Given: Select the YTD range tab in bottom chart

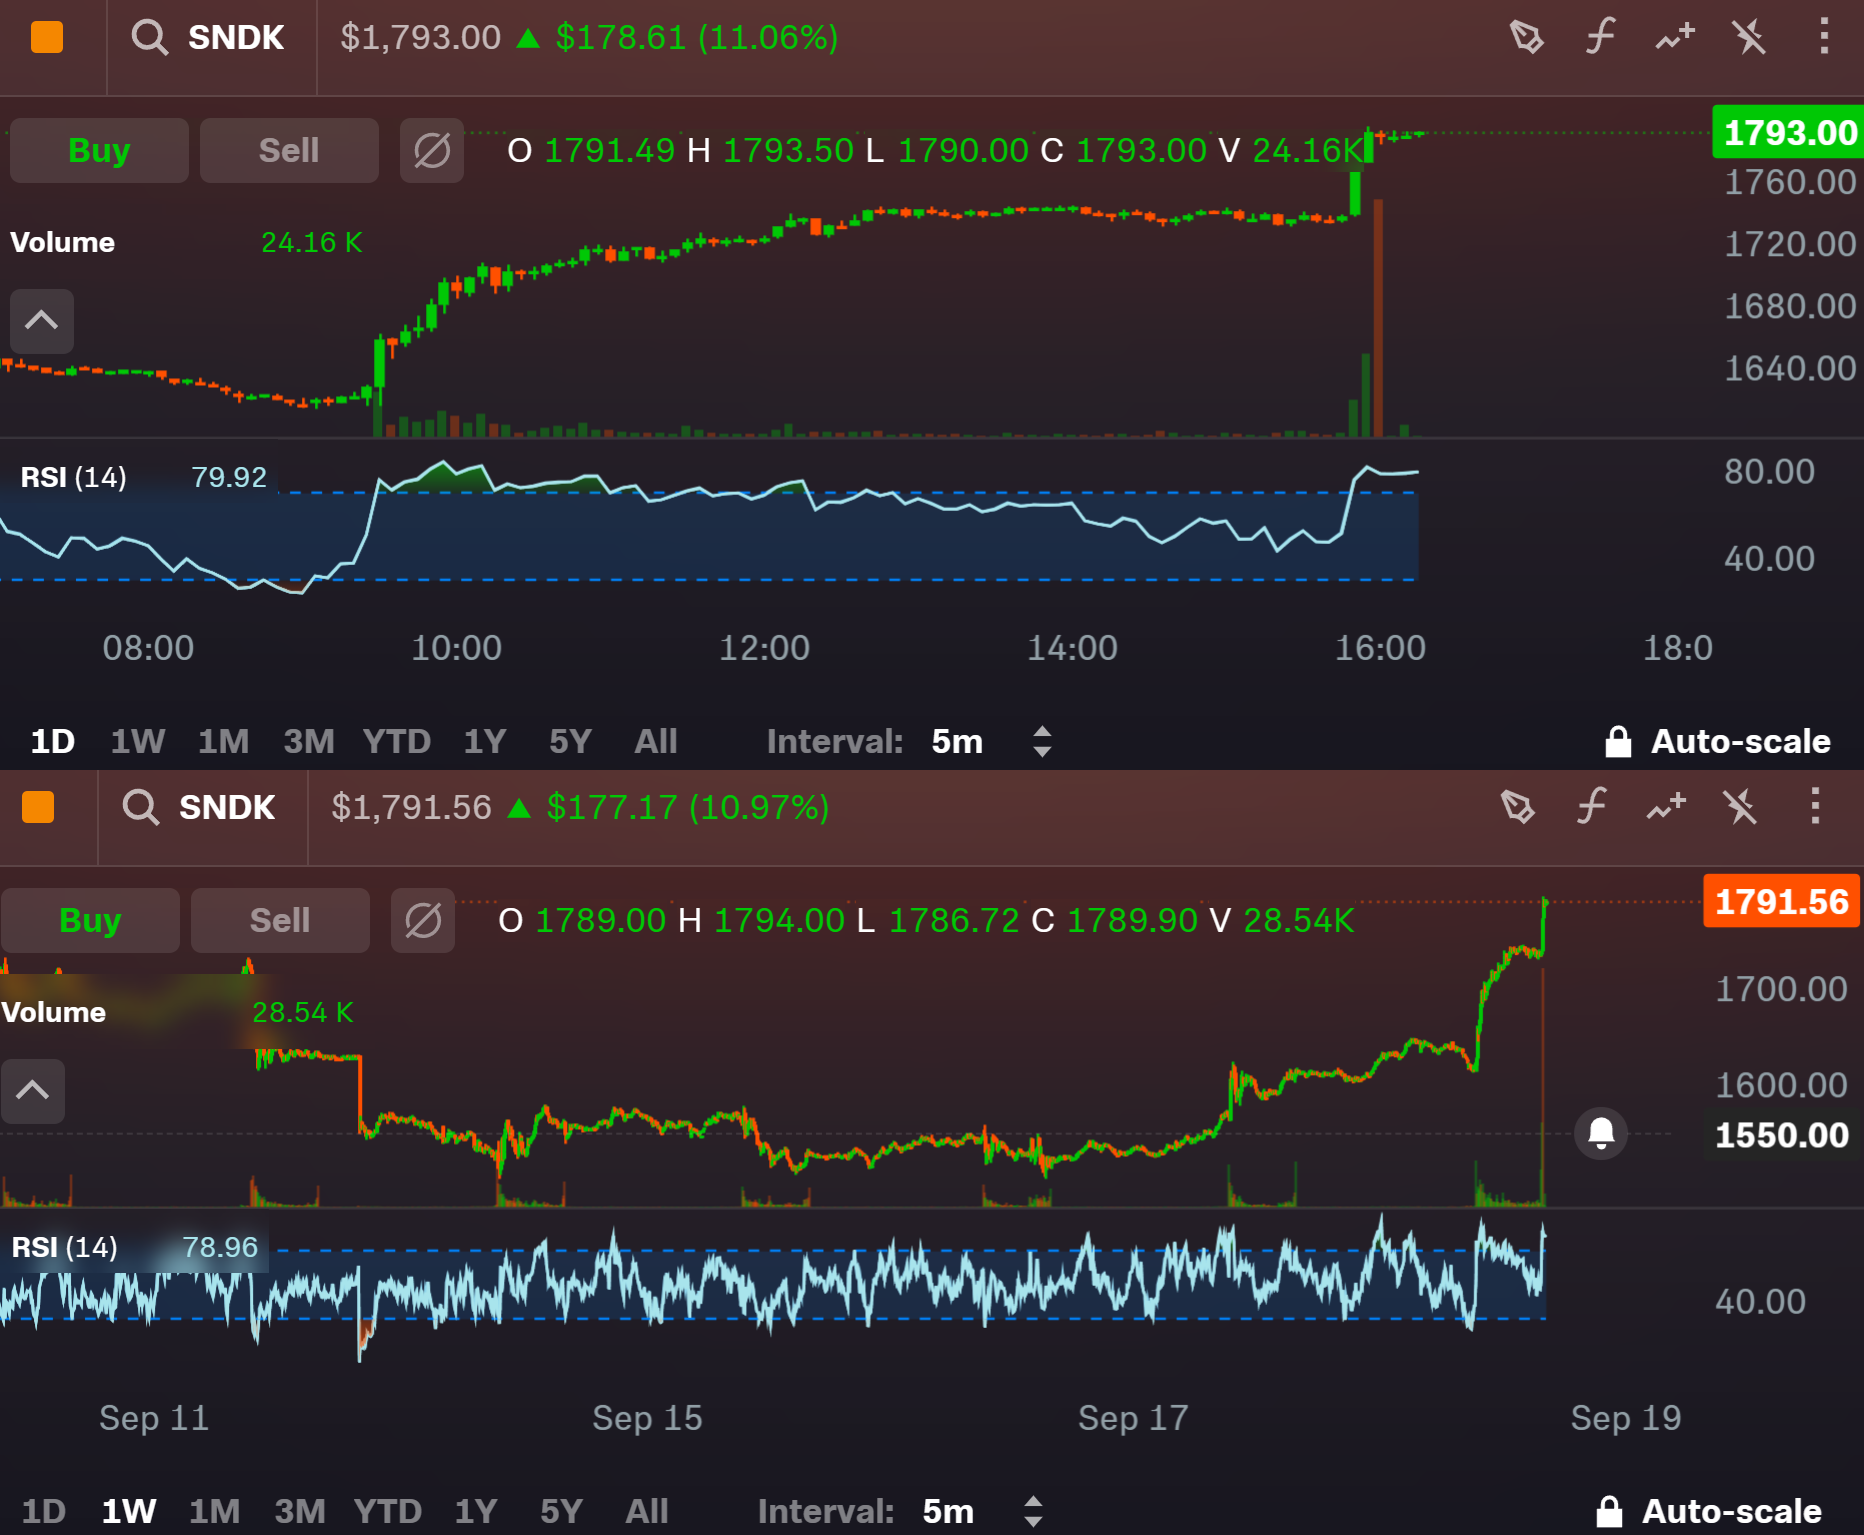Looking at the screenshot, I should (x=387, y=1511).
